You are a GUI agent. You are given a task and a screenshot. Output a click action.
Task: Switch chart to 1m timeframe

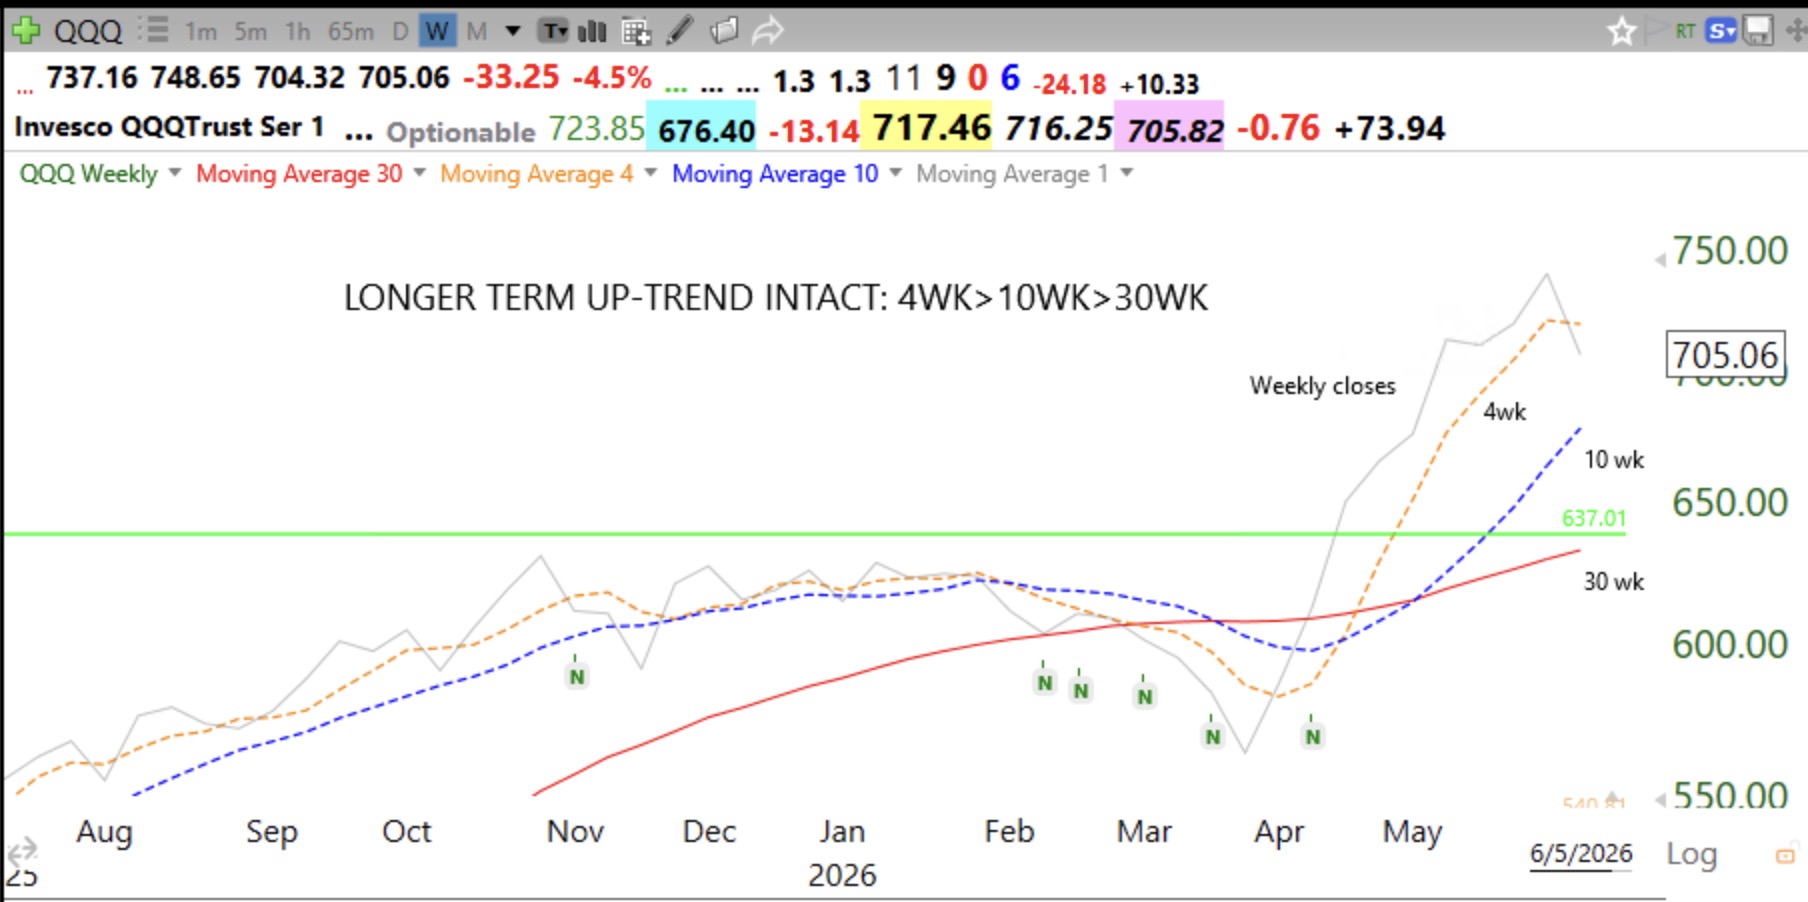tap(201, 32)
